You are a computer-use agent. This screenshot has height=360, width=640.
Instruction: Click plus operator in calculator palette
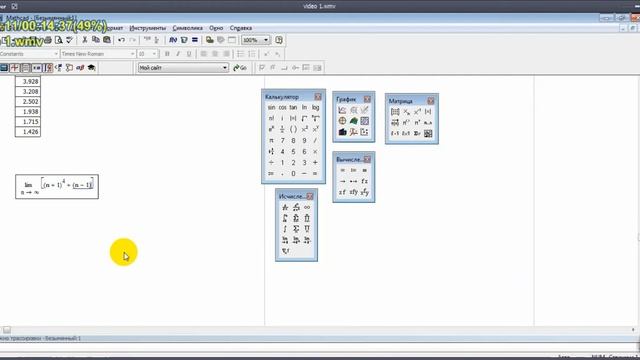[315, 162]
